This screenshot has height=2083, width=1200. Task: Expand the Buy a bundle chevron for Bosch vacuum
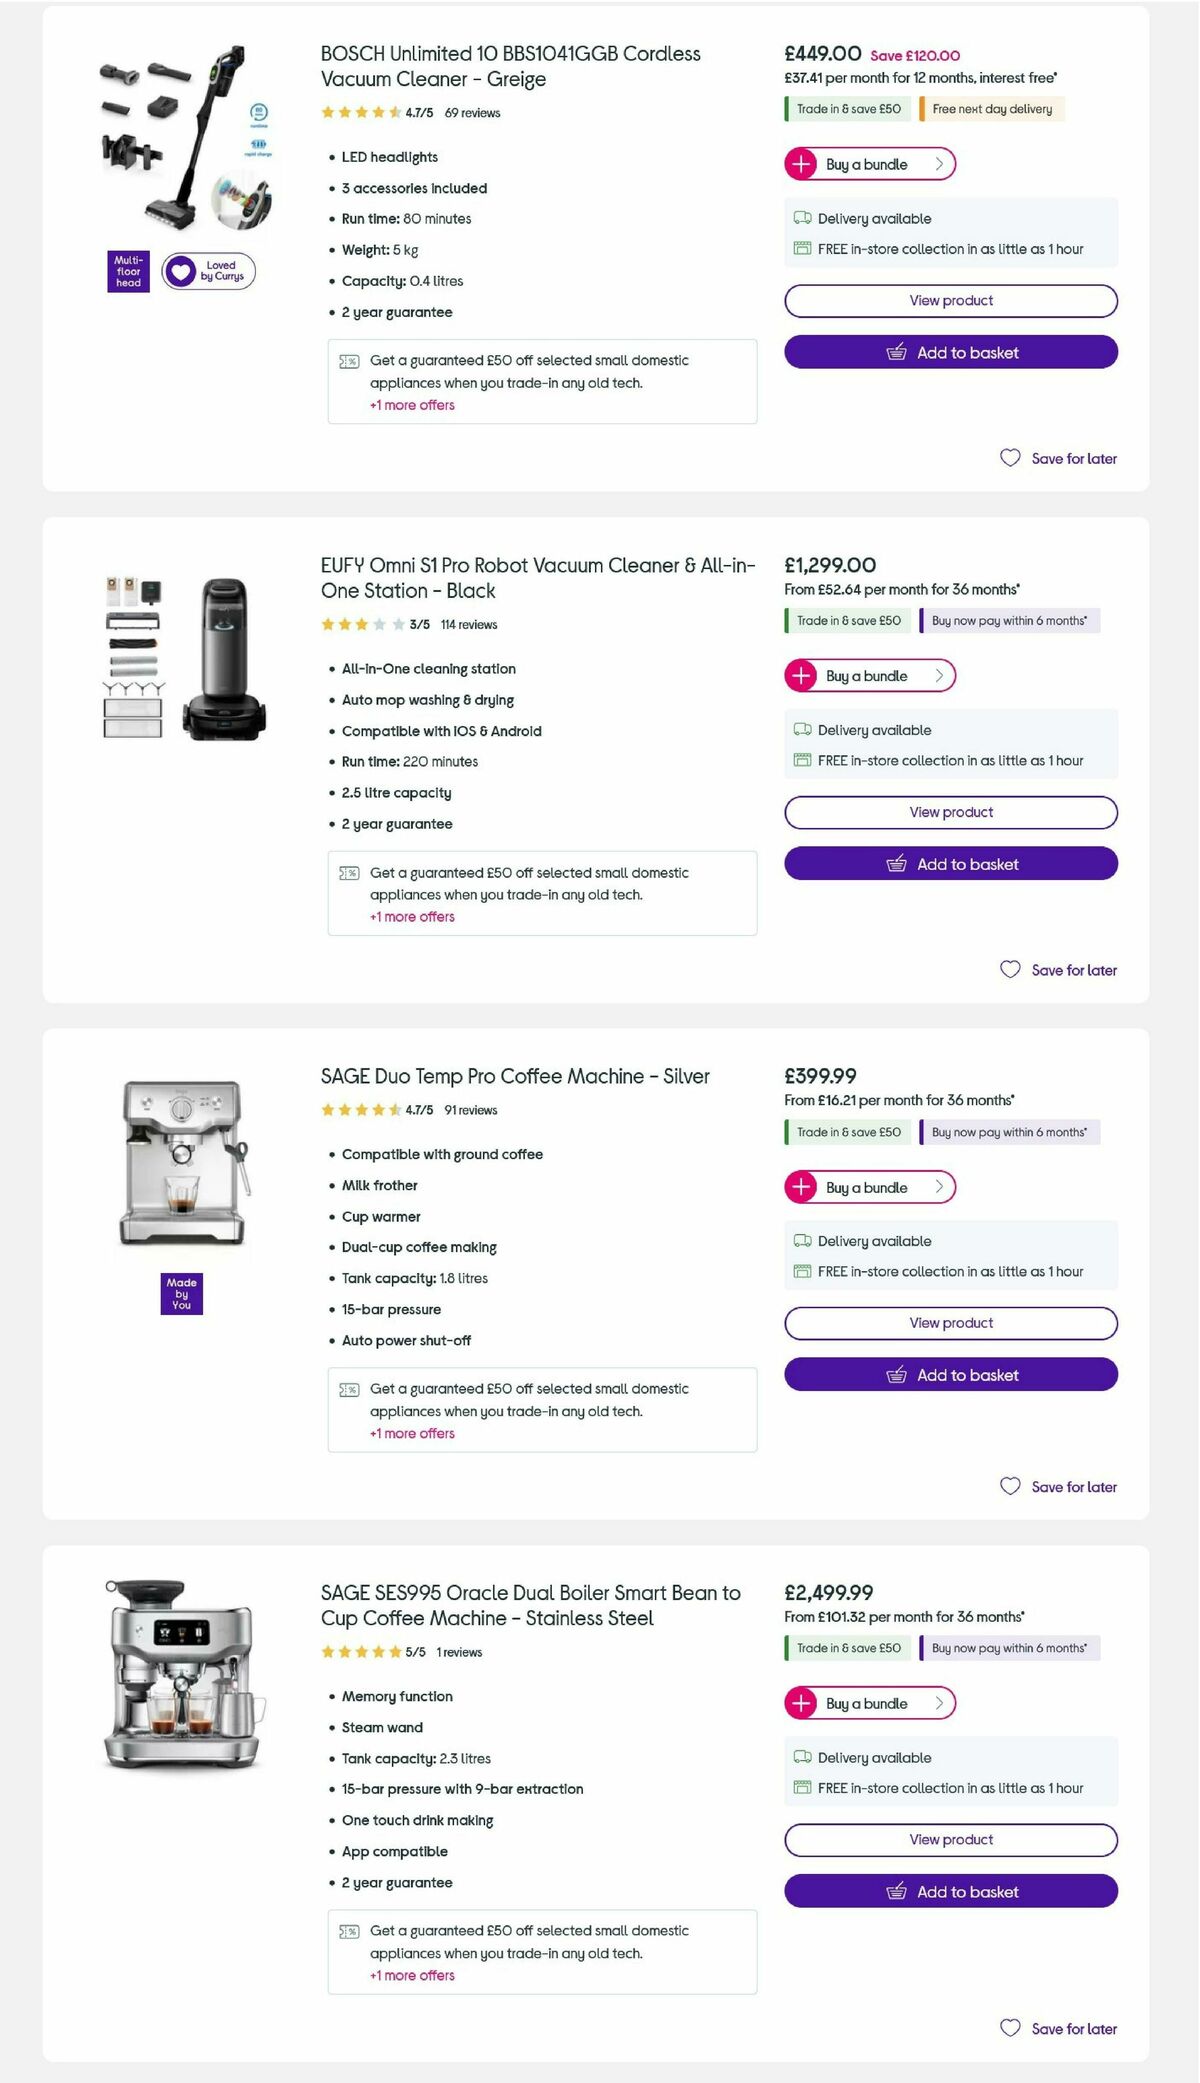point(938,164)
